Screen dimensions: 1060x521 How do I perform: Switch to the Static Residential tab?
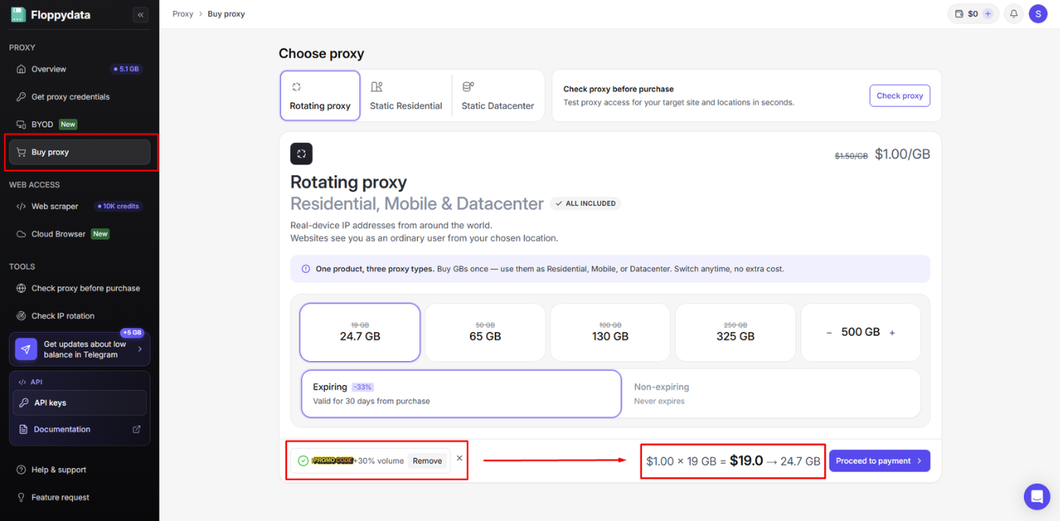tap(406, 96)
